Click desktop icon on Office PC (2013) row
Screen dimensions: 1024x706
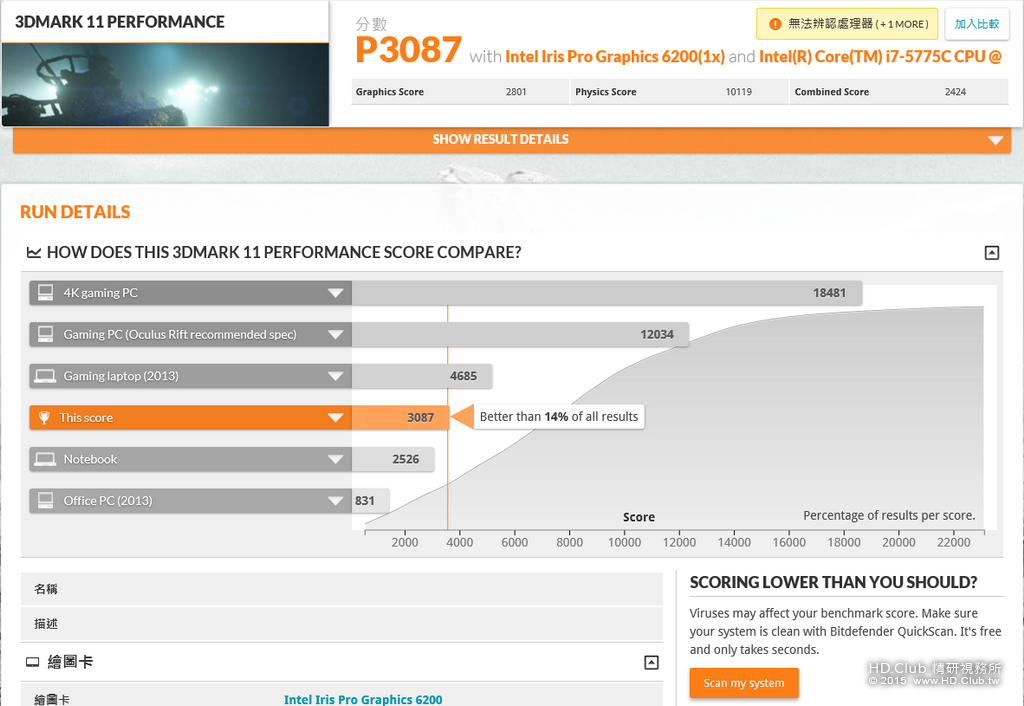(x=46, y=501)
